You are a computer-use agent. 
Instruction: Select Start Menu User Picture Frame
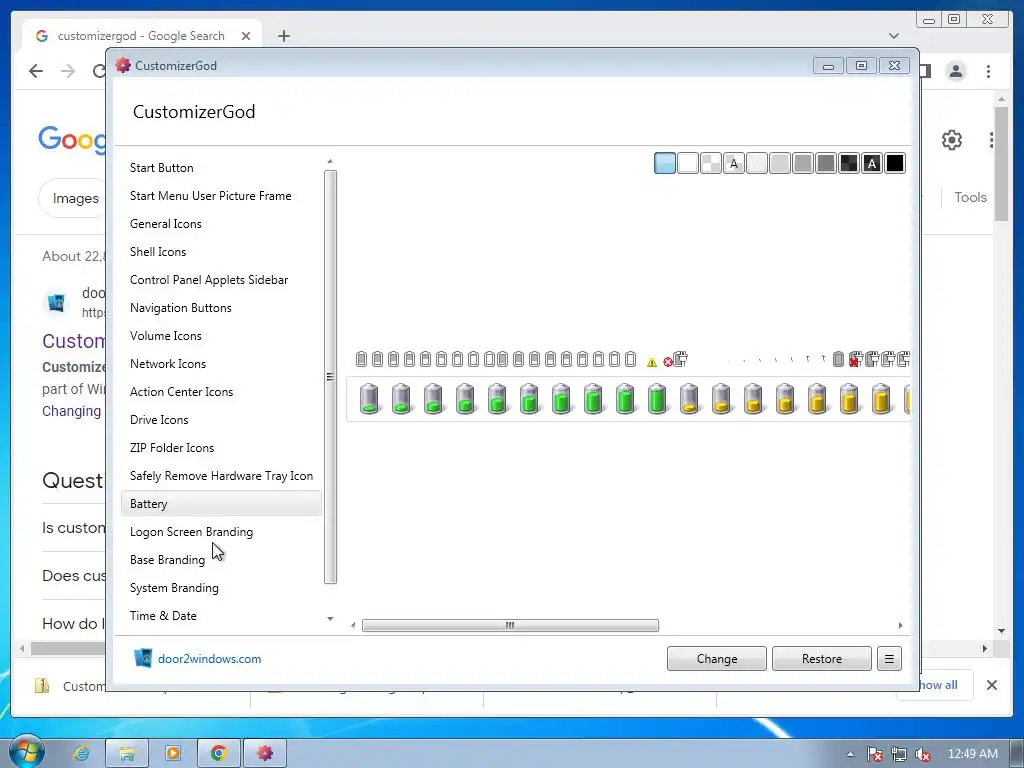tap(210, 196)
